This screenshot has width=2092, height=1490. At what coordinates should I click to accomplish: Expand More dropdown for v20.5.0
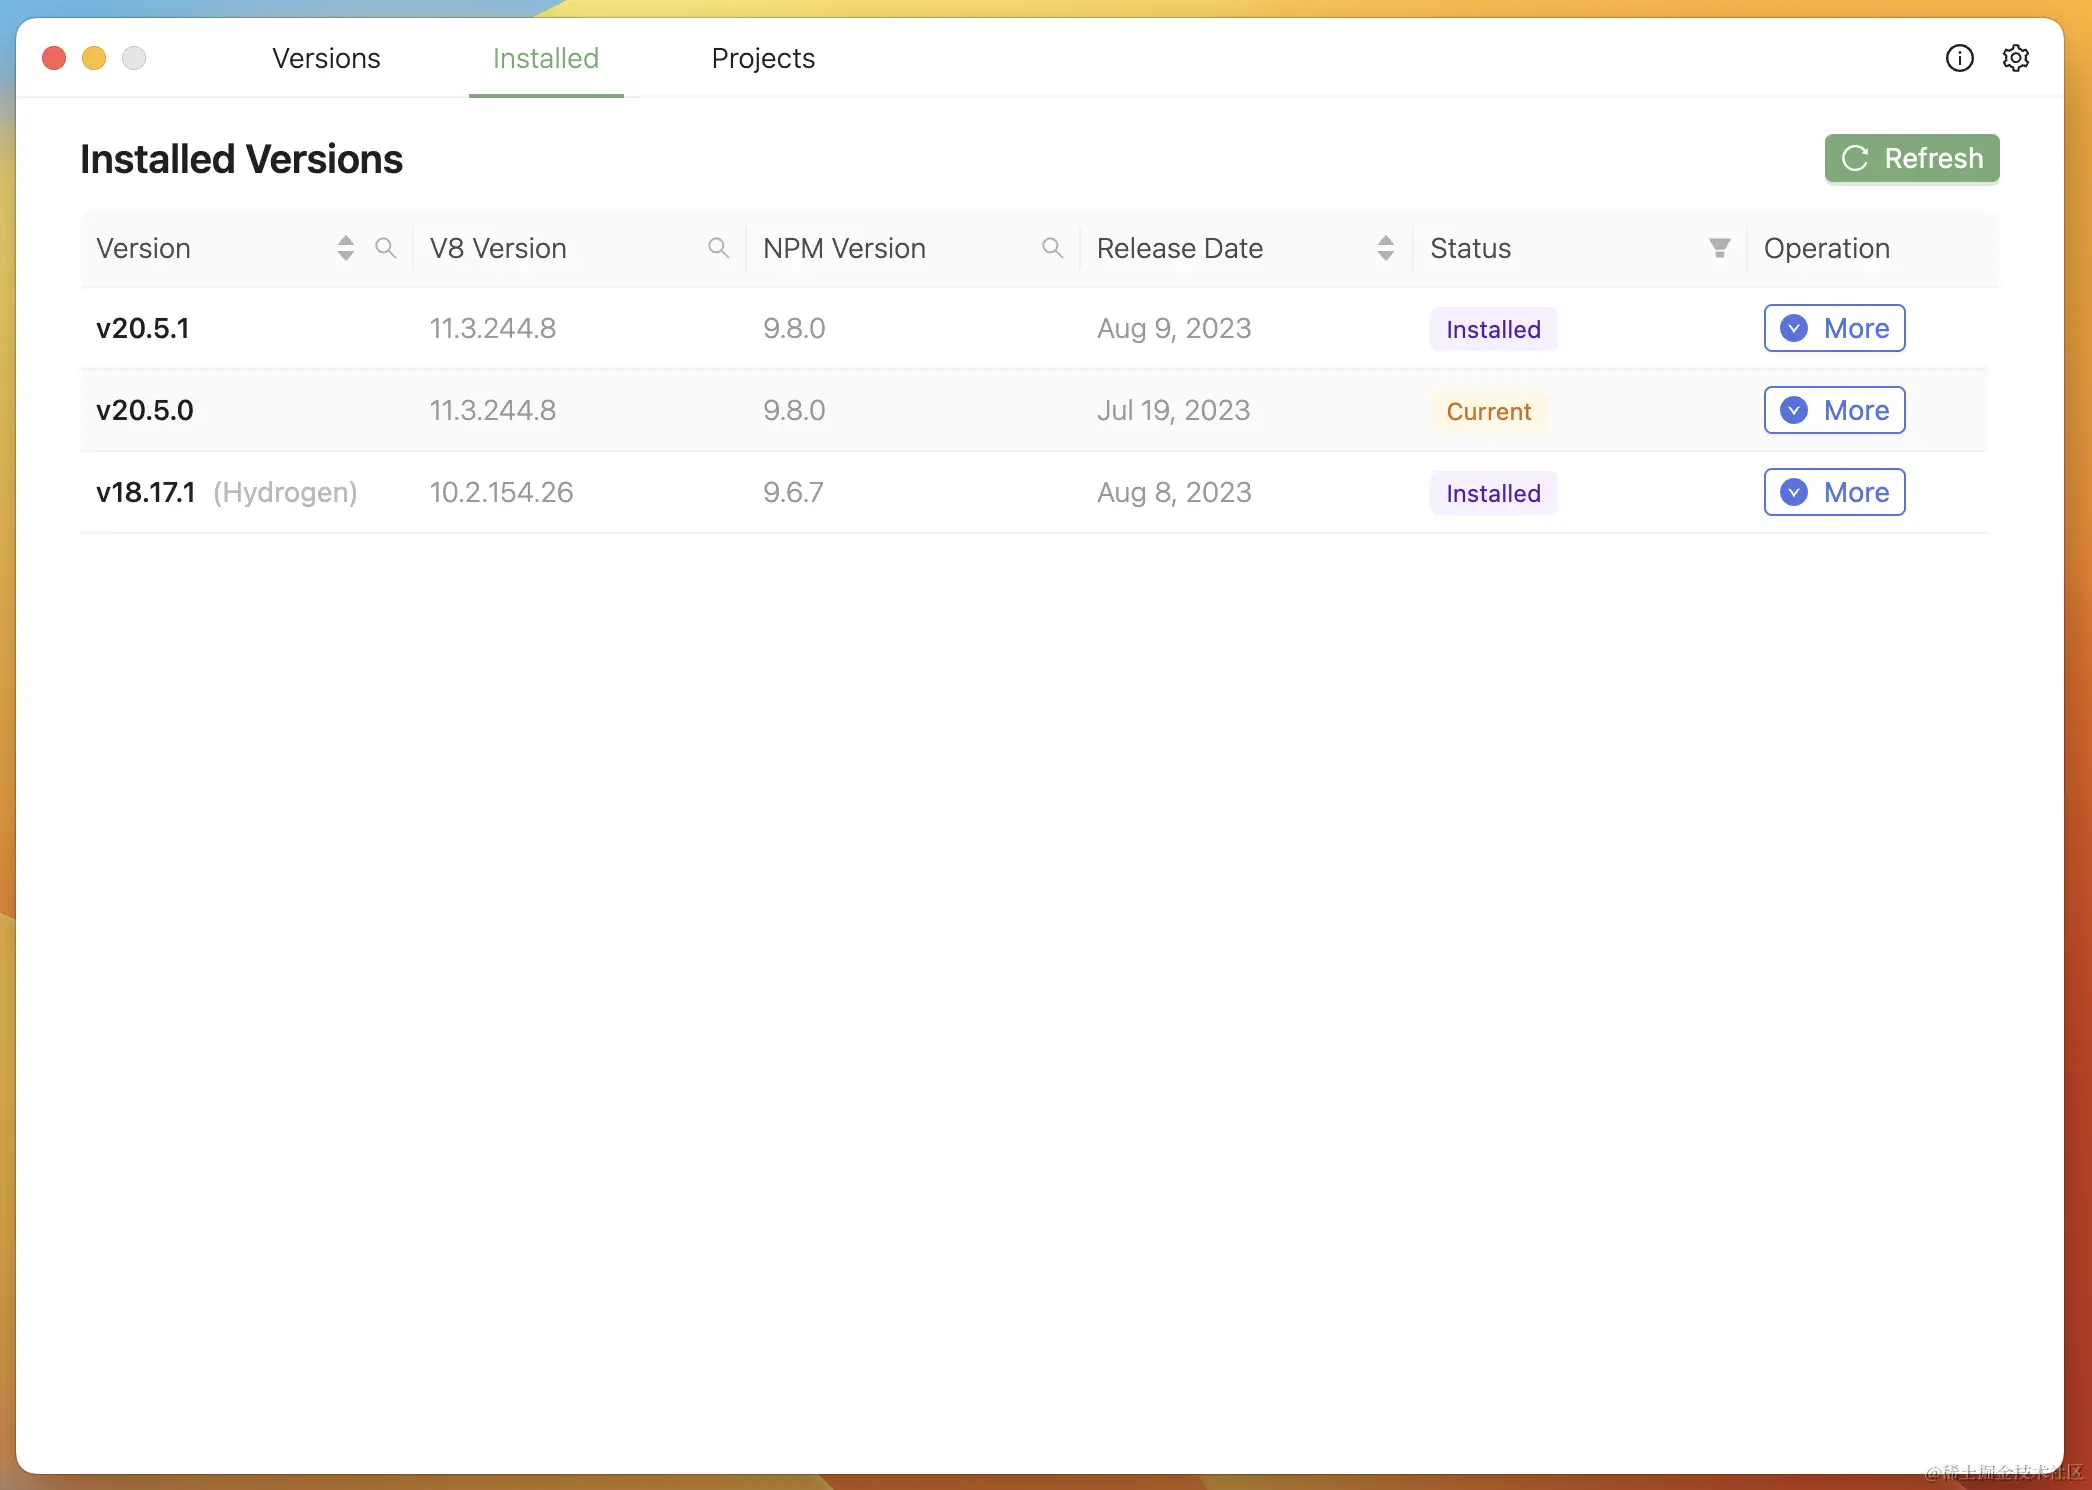point(1834,410)
